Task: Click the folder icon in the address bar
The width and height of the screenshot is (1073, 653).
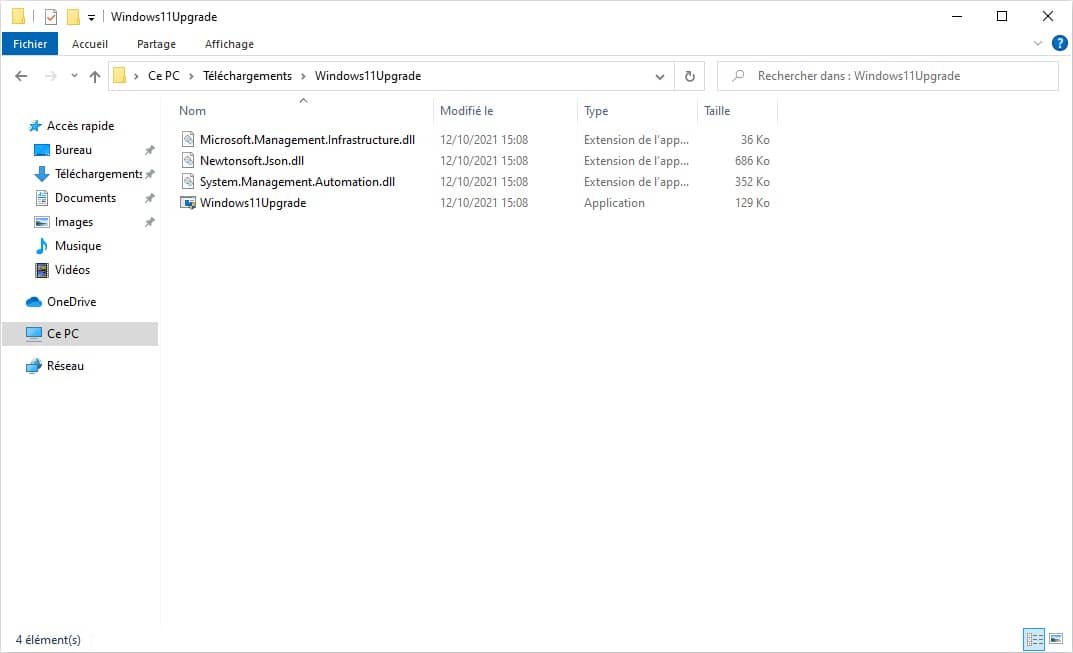Action: tap(119, 76)
